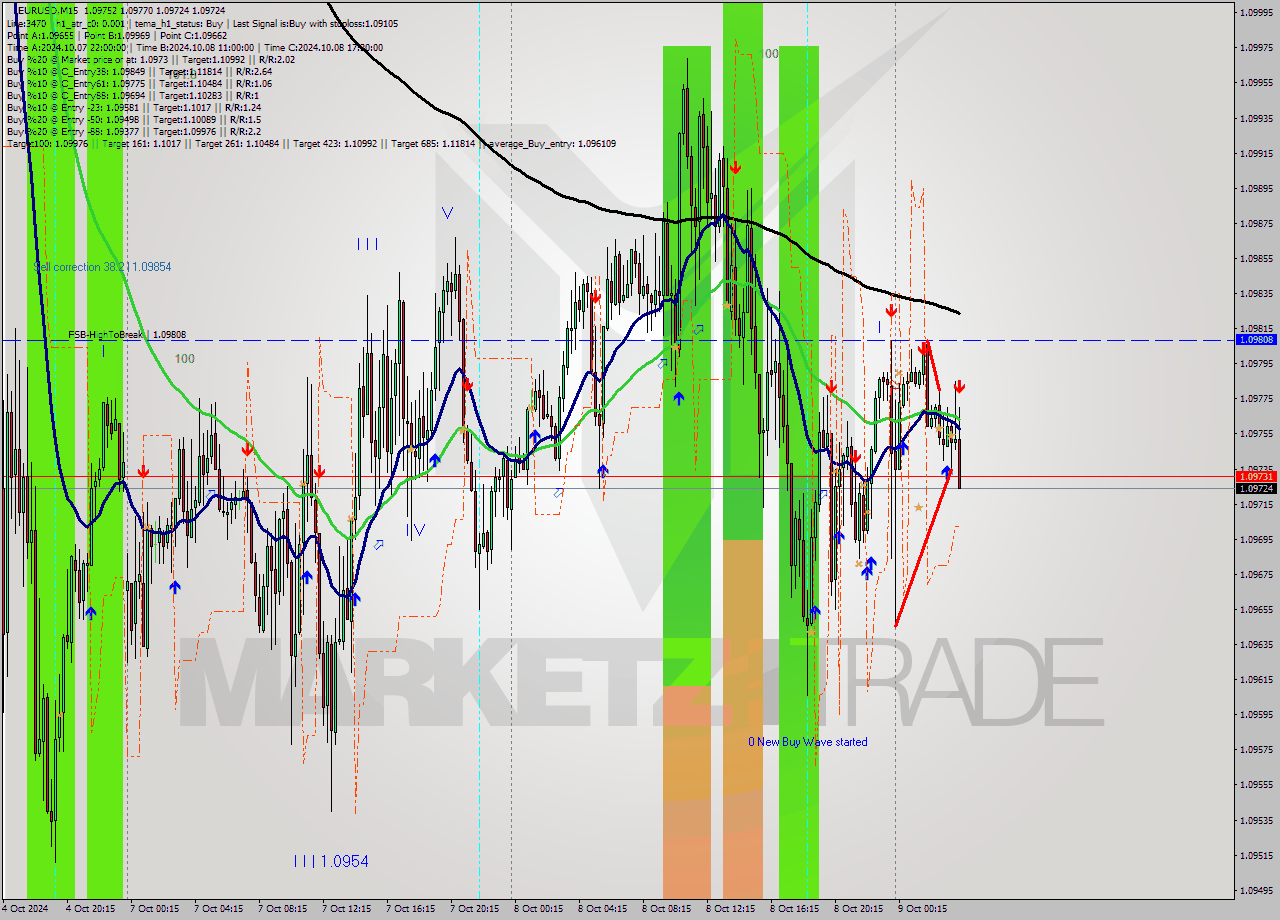1280x920 pixels.
Task: Select the long rising red trend line
Action: [x=922, y=549]
